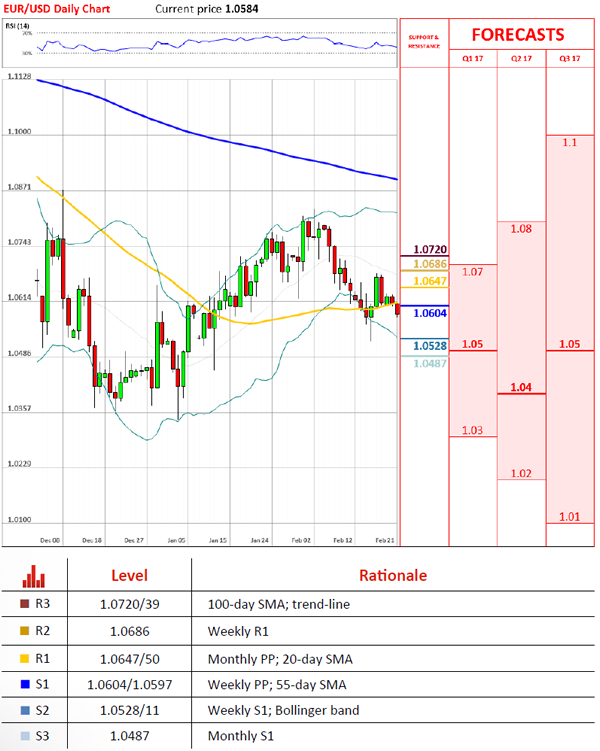
Task: Click the R1 row label
Action: coord(43,659)
